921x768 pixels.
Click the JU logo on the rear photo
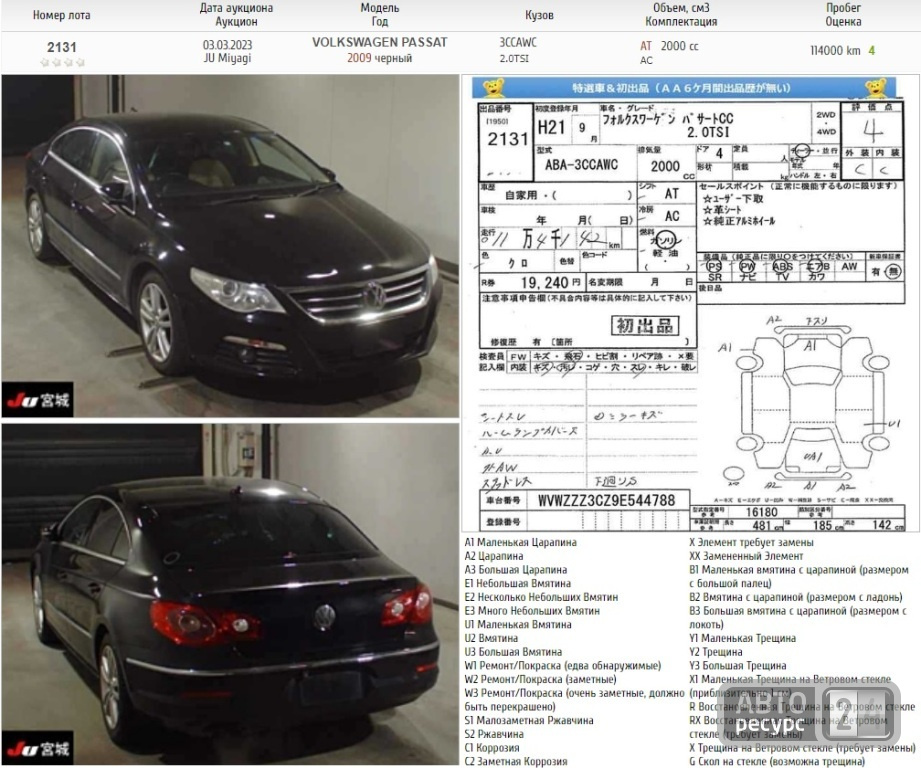[x=38, y=749]
